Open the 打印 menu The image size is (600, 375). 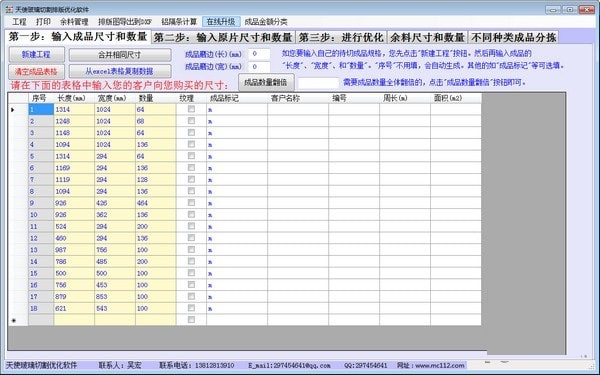point(43,22)
